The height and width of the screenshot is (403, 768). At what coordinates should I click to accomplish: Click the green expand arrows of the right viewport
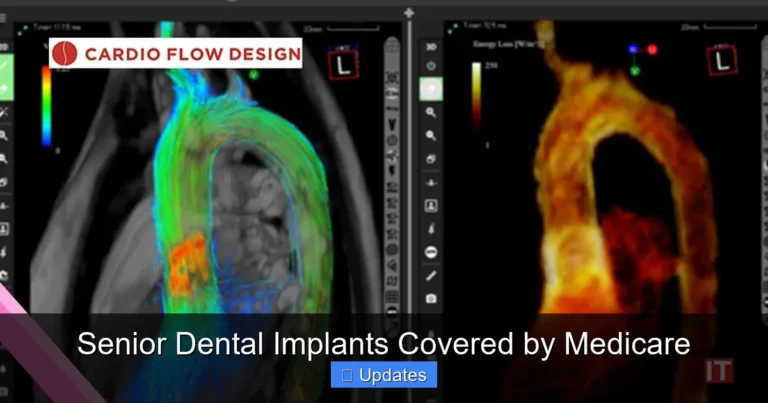click(x=453, y=29)
